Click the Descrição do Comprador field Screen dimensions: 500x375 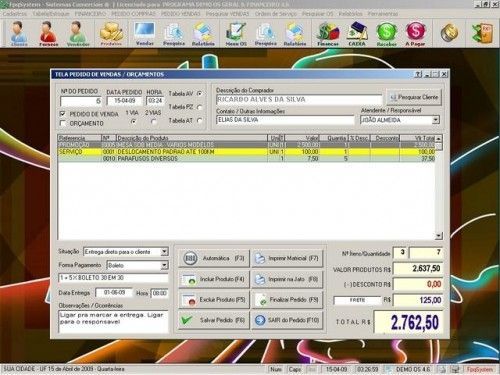click(299, 99)
